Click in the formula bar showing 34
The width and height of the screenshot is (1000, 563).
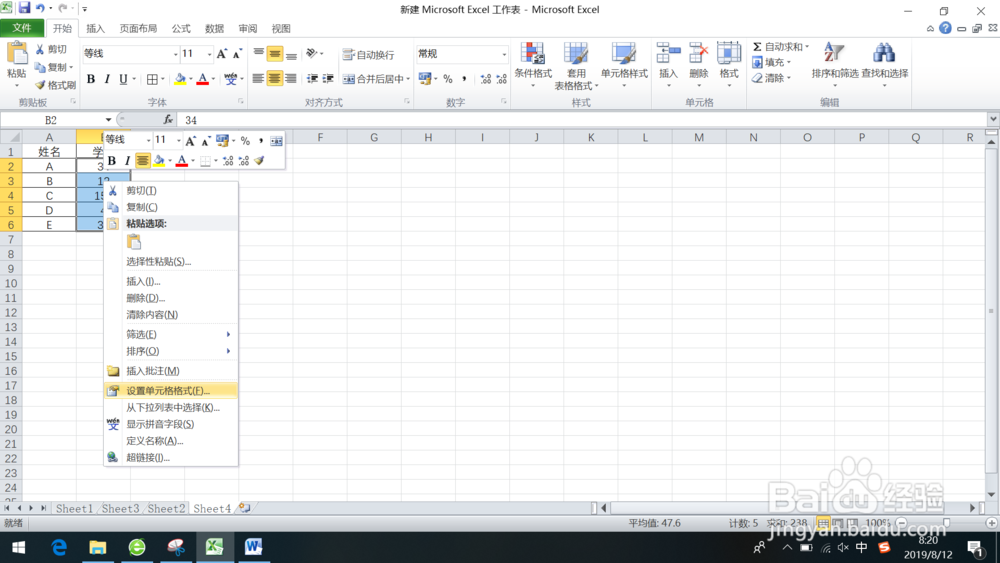pos(584,120)
